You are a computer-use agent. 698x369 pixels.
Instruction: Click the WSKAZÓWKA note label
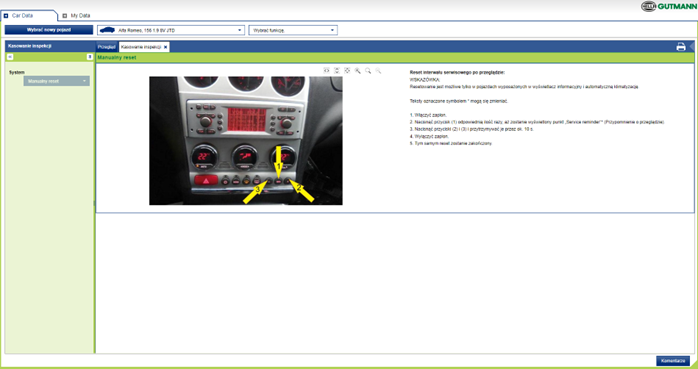(x=424, y=79)
